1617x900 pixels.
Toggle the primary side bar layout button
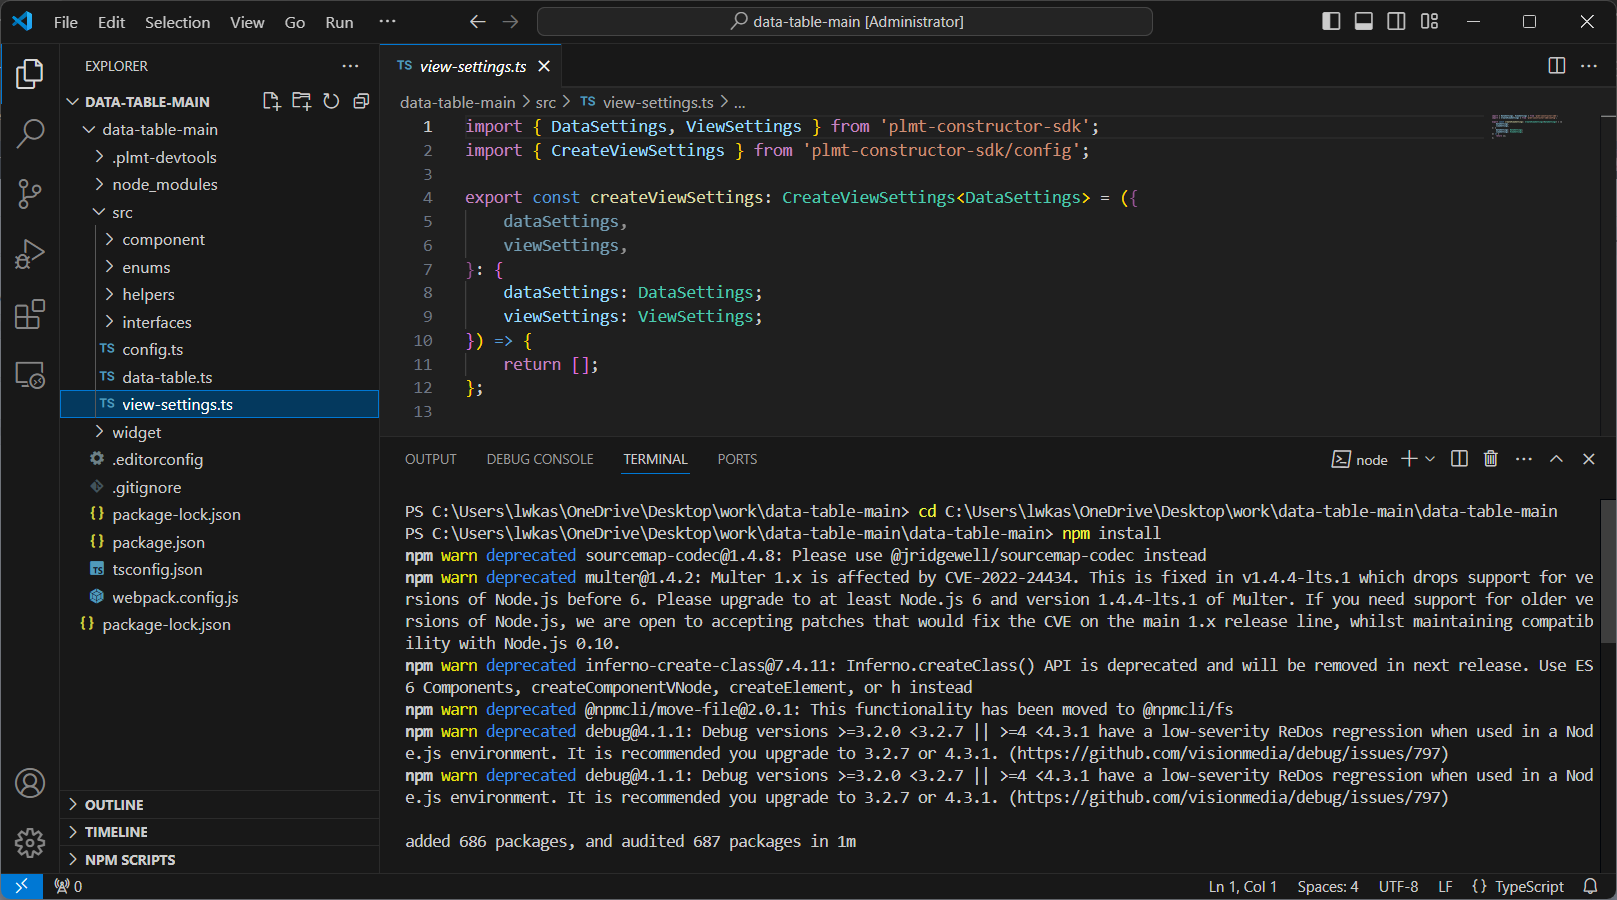click(1331, 21)
